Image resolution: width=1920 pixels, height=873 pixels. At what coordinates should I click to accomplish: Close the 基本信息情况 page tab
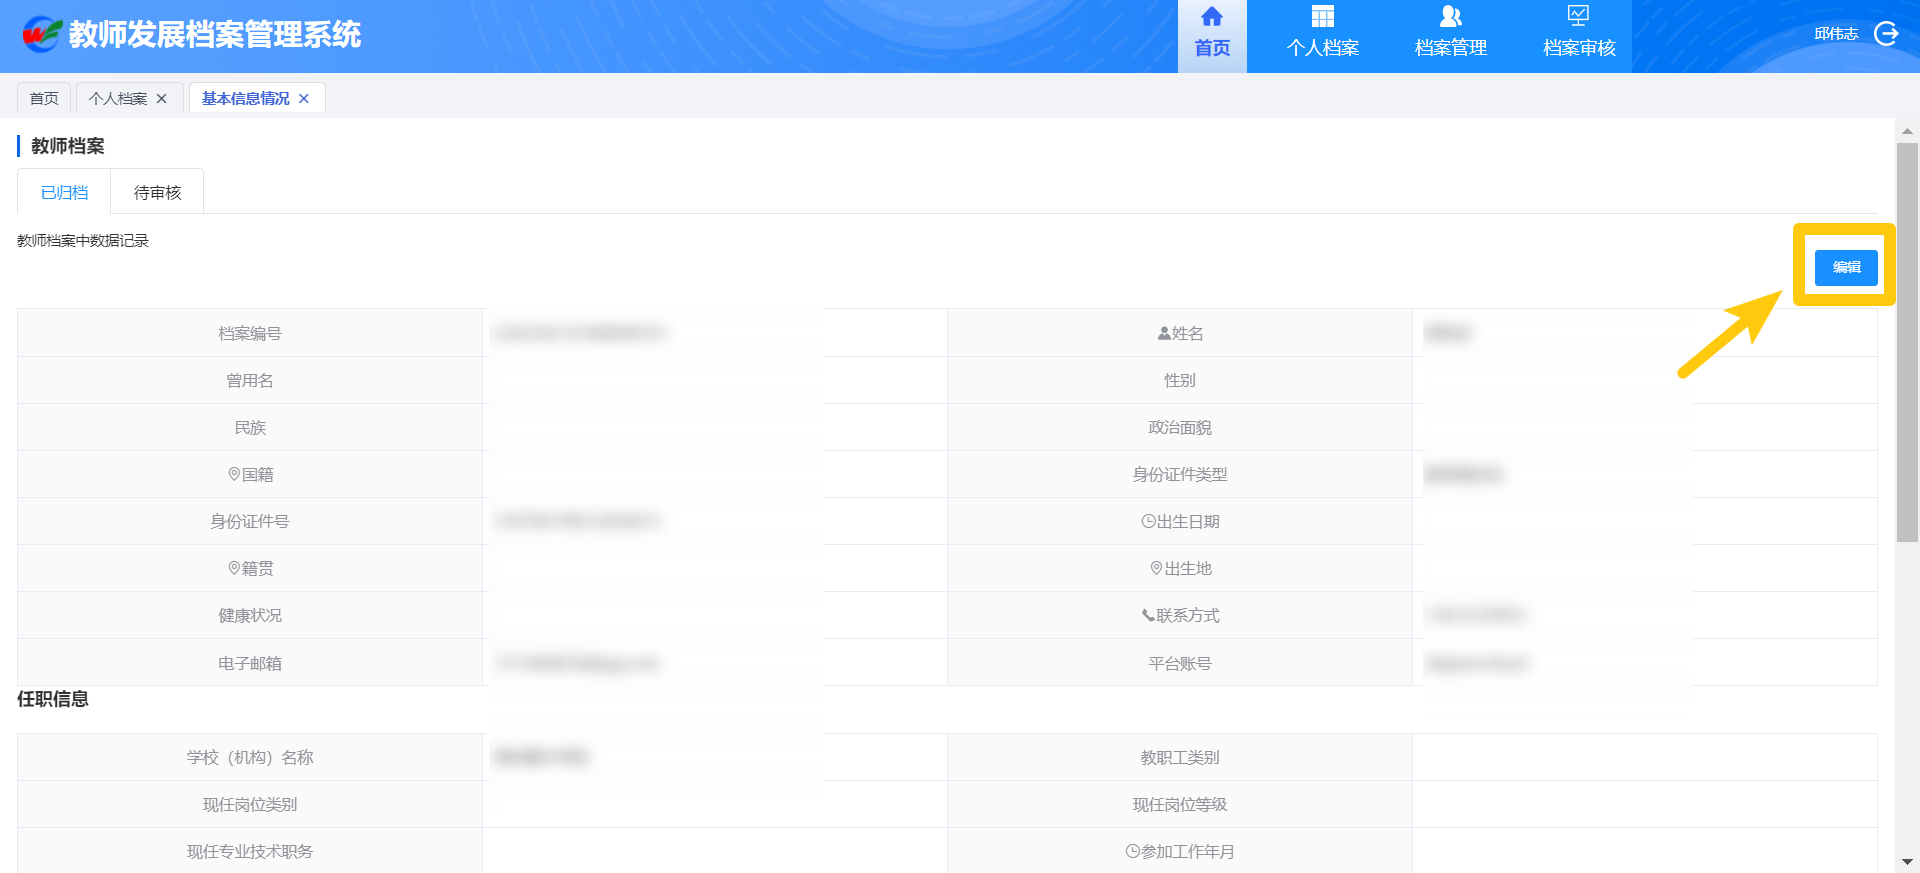304,98
